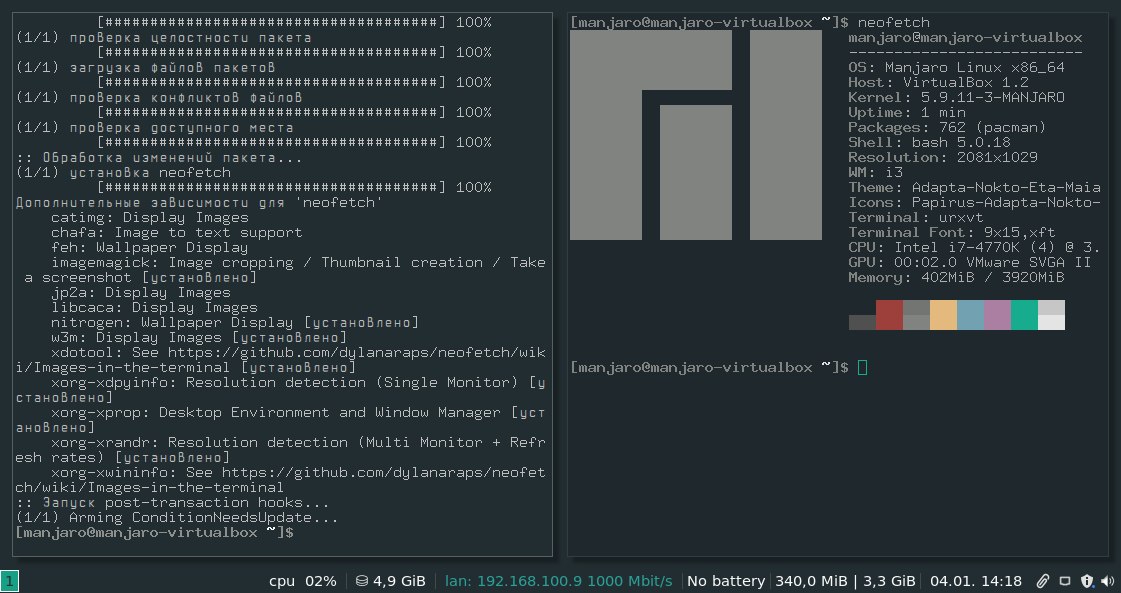This screenshot has width=1121, height=593.
Task: Click the 'Обработка изменений пакета' line
Action: (159, 157)
